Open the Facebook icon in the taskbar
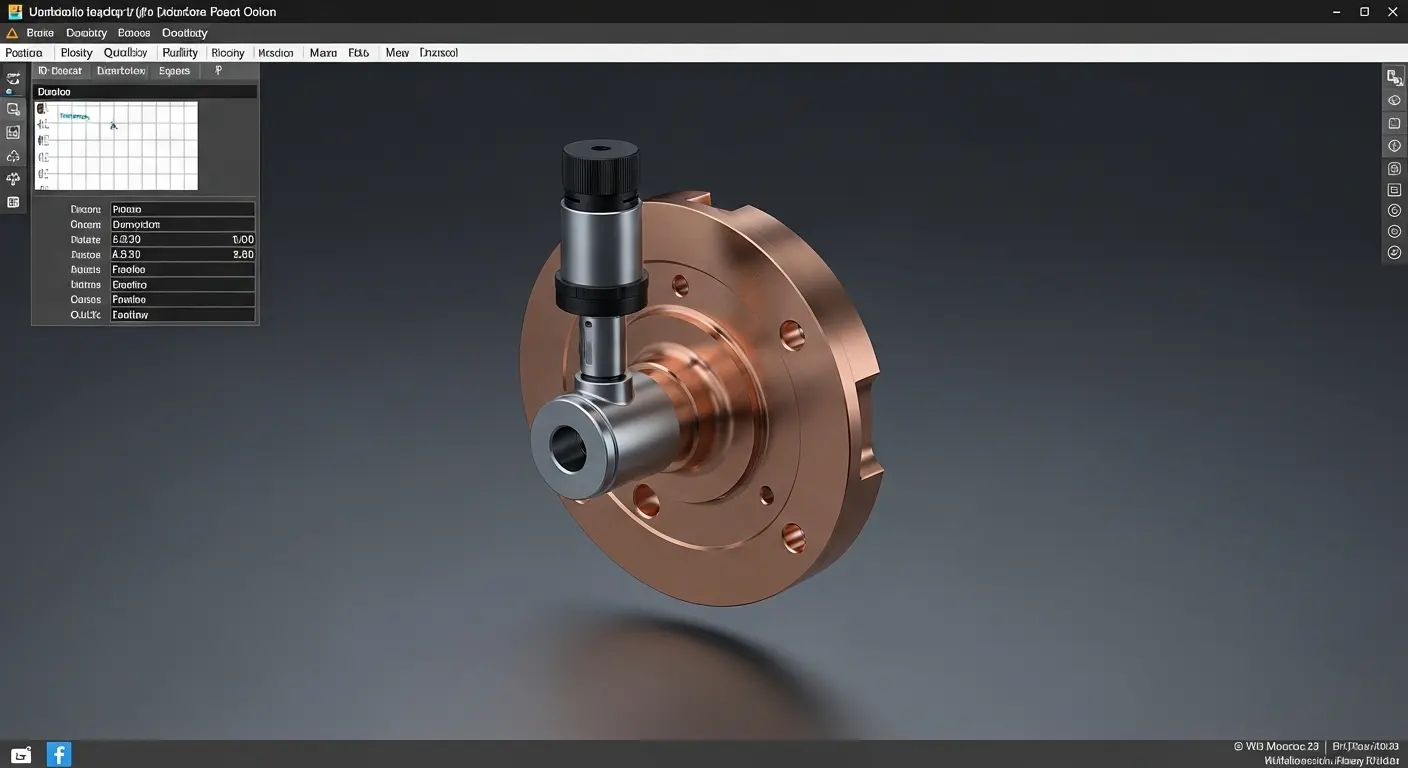Image resolution: width=1408 pixels, height=768 pixels. (59, 754)
